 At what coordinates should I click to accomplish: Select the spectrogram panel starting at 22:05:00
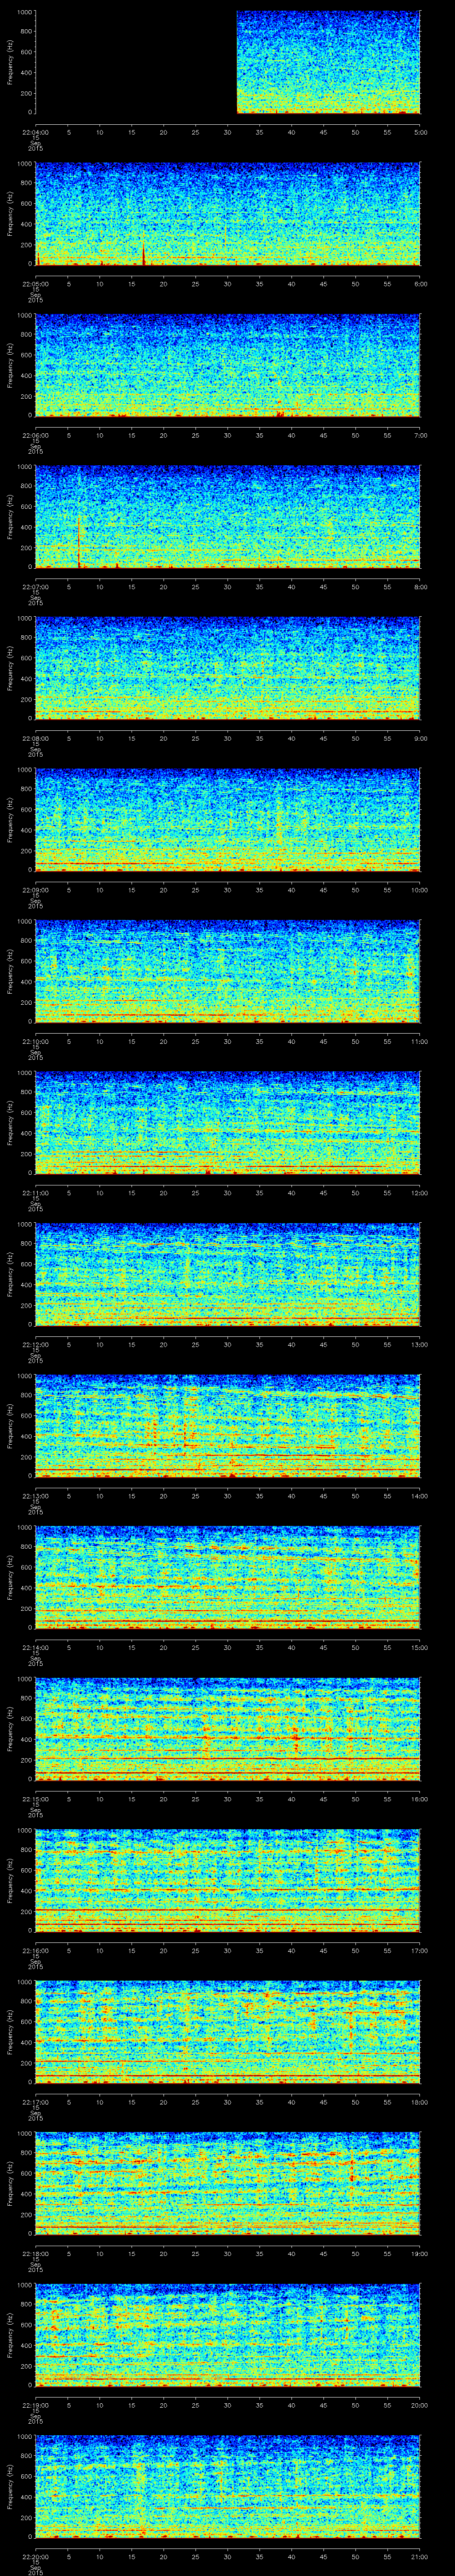[228, 214]
